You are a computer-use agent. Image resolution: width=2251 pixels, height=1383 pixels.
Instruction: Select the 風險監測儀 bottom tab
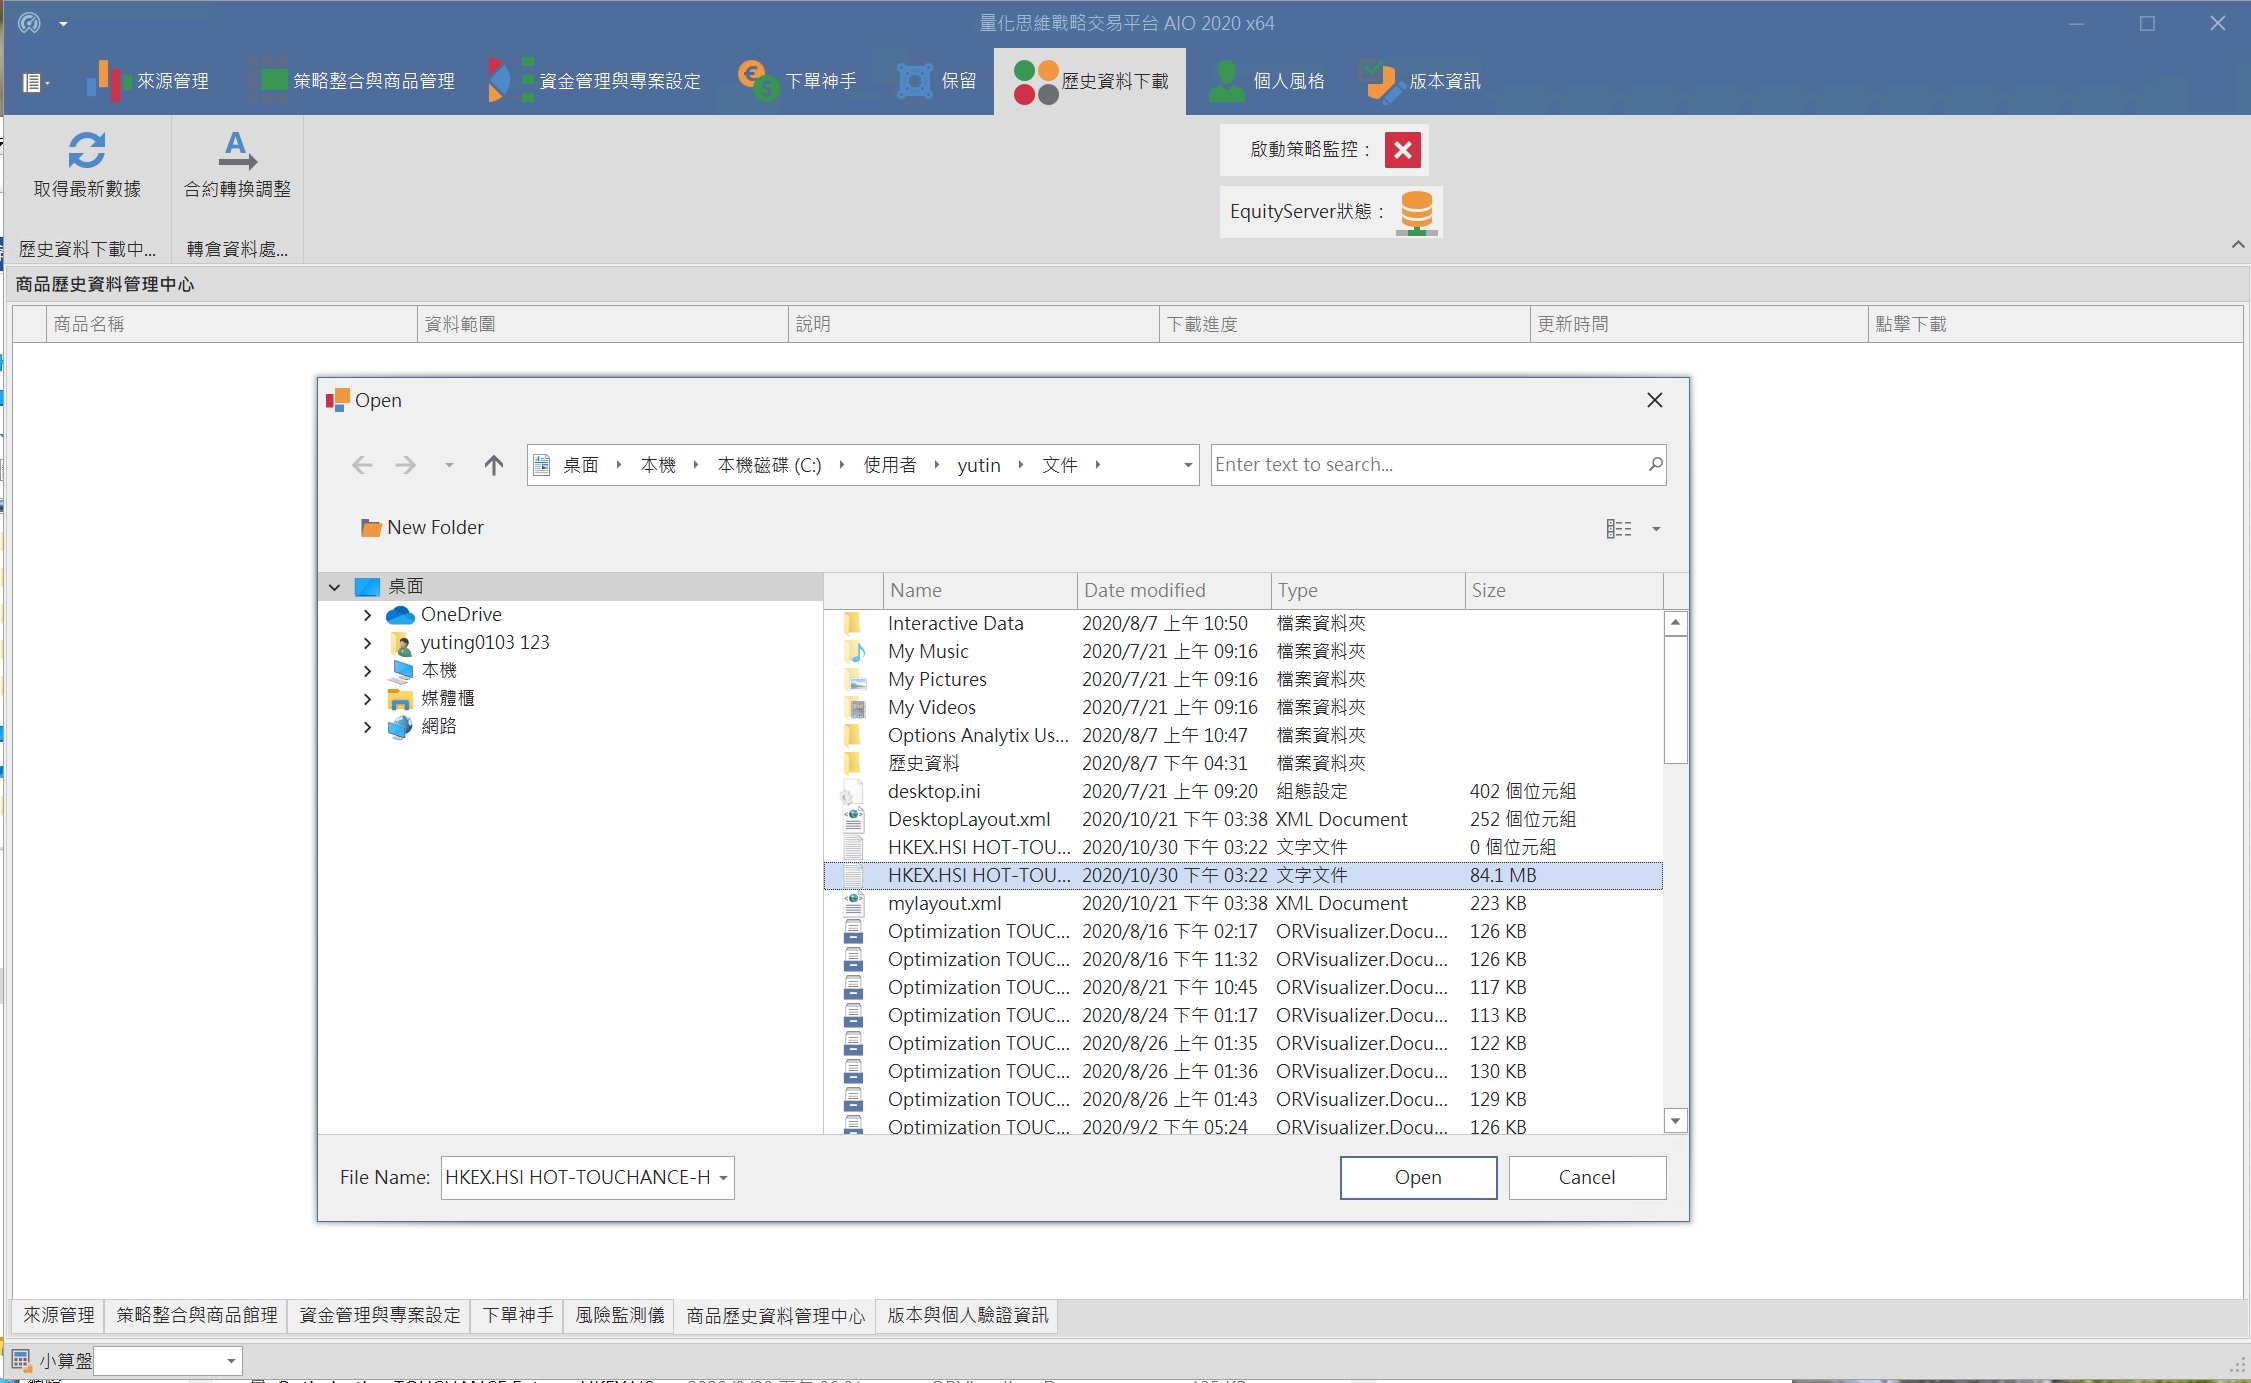point(619,1315)
